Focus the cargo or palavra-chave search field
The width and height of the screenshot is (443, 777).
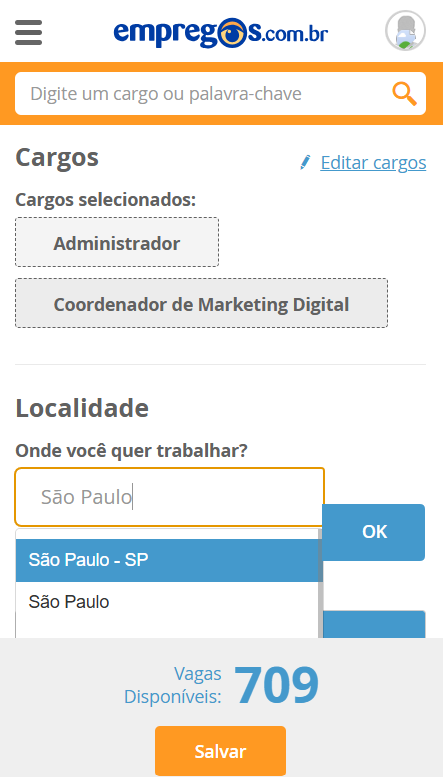[203, 94]
